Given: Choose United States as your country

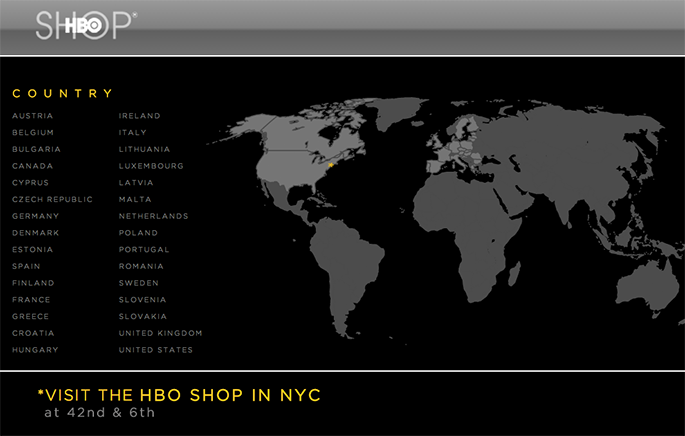Looking at the screenshot, I should point(155,350).
